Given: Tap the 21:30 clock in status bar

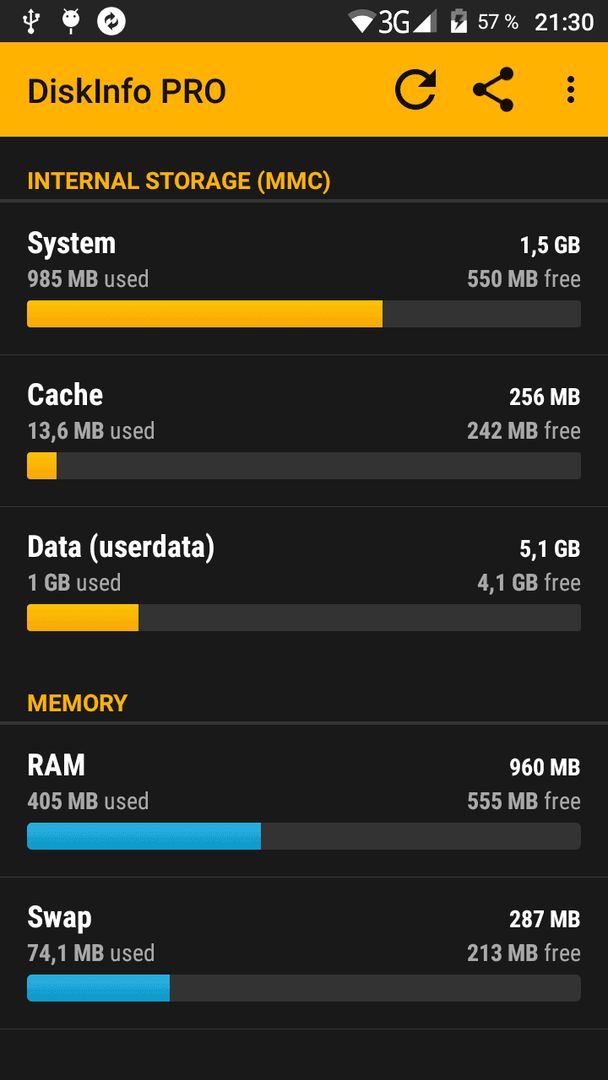Looking at the screenshot, I should (564, 22).
